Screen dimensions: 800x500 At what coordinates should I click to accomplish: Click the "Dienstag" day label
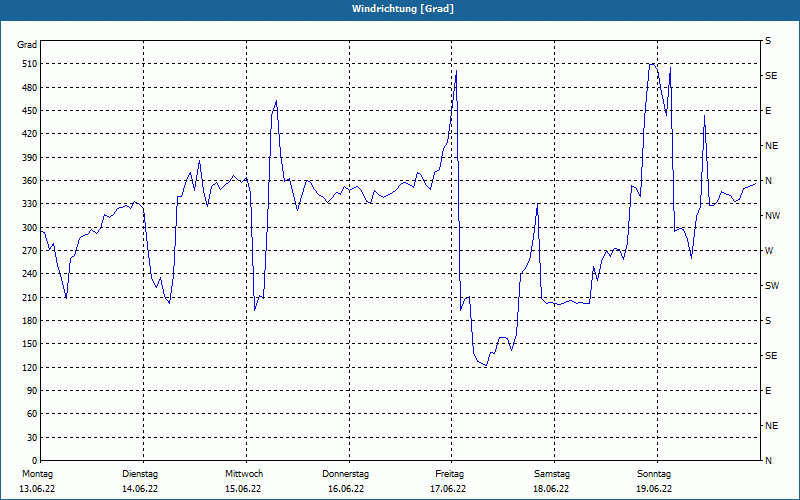[x=140, y=474]
